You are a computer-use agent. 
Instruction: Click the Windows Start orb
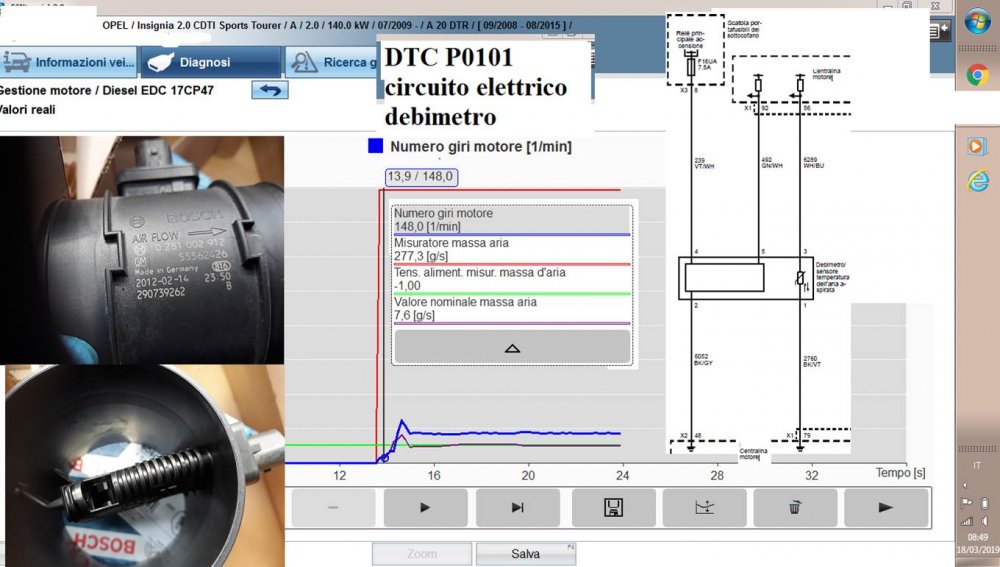pos(977,22)
